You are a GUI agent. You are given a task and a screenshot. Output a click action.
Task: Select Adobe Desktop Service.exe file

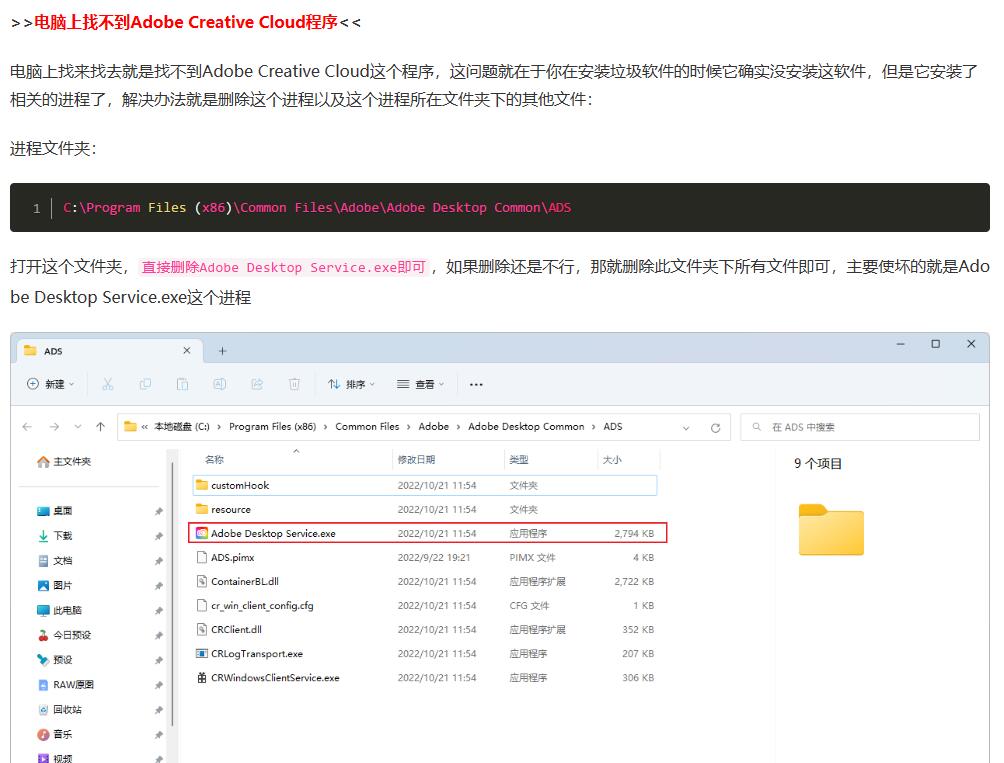tap(273, 534)
